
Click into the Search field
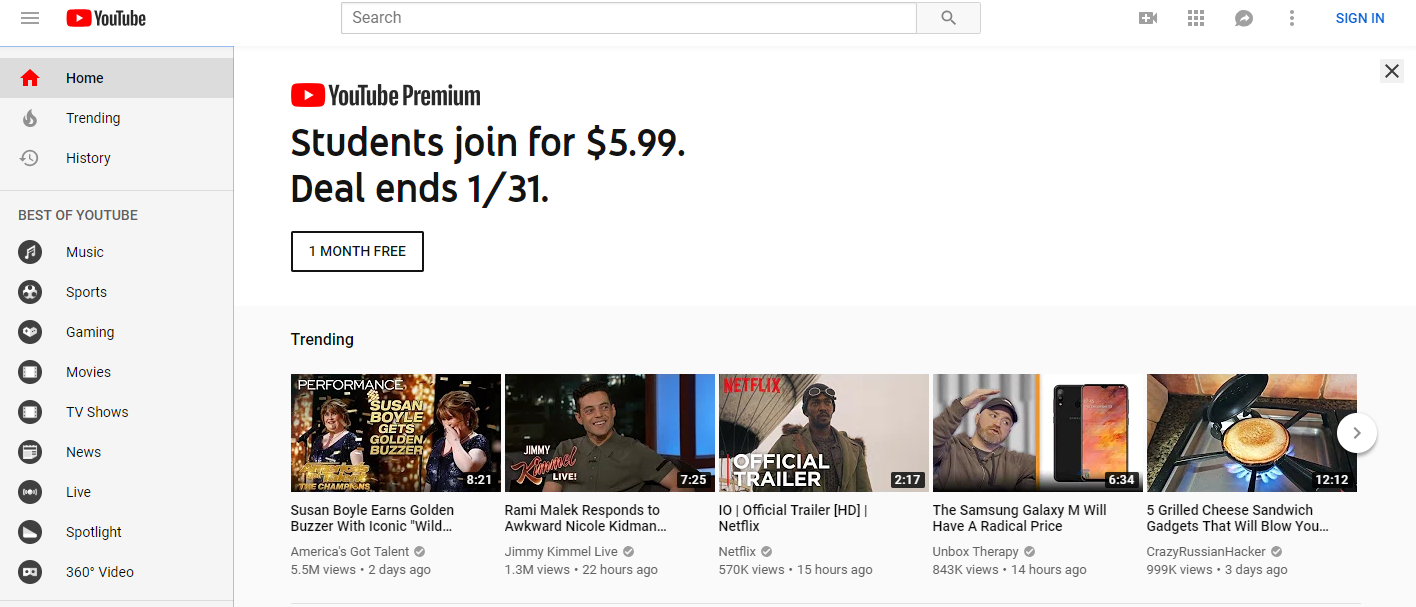coord(629,18)
